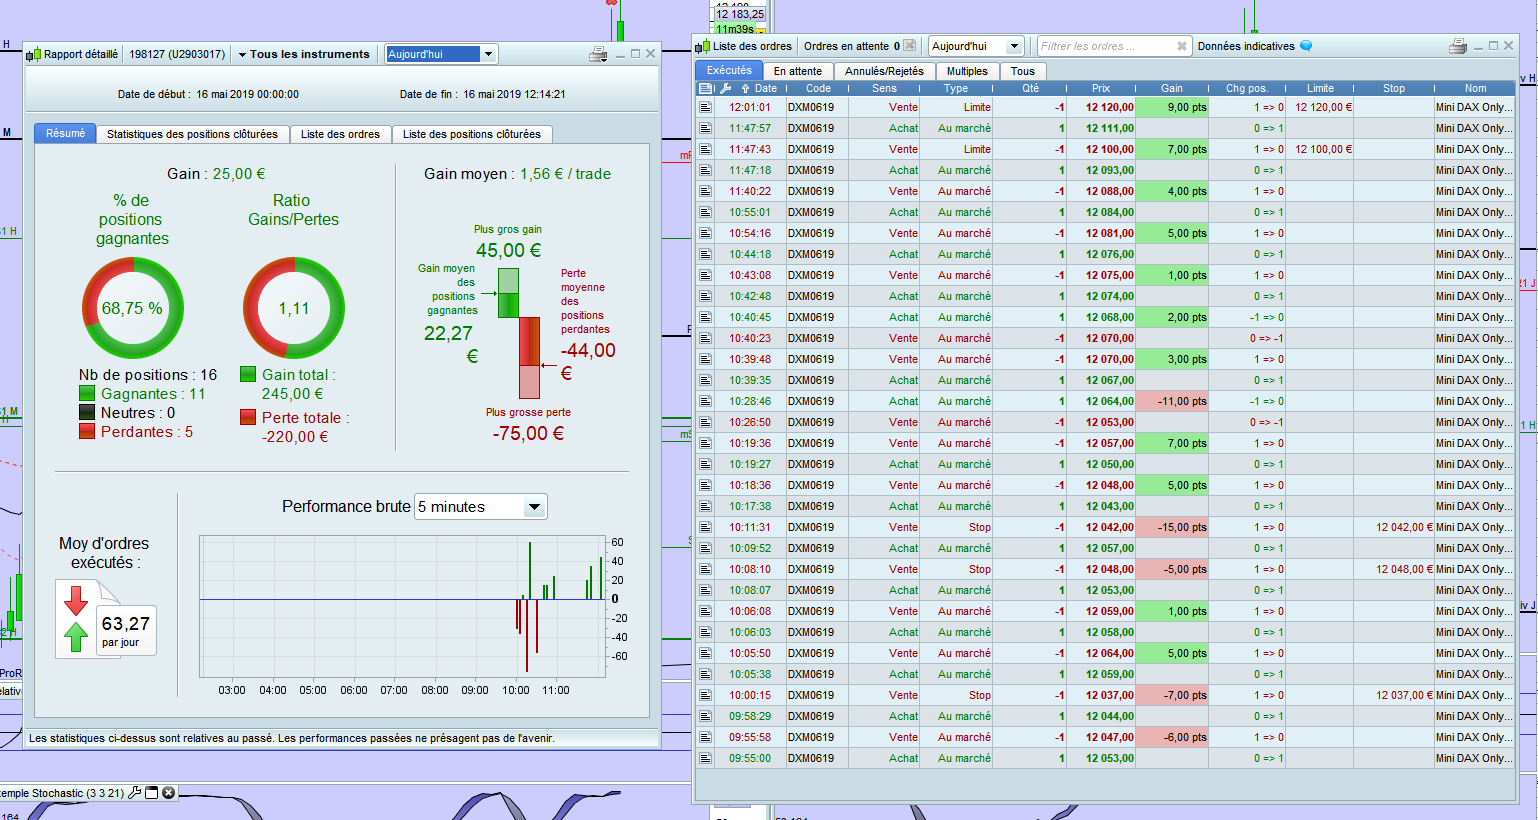Screen dimensions: 1538x820
Task: Click the candlestick icon beside Liste des ordres title
Action: (x=702, y=46)
